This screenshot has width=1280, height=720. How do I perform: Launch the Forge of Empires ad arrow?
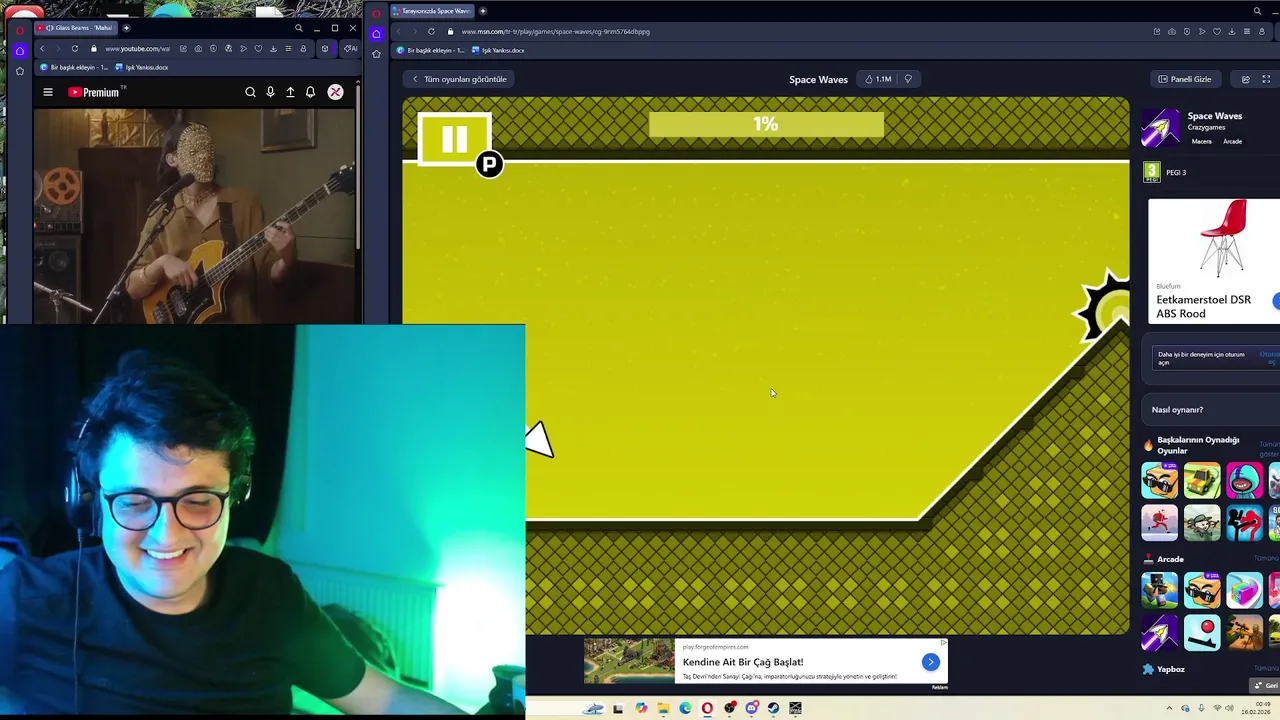pyautogui.click(x=931, y=662)
